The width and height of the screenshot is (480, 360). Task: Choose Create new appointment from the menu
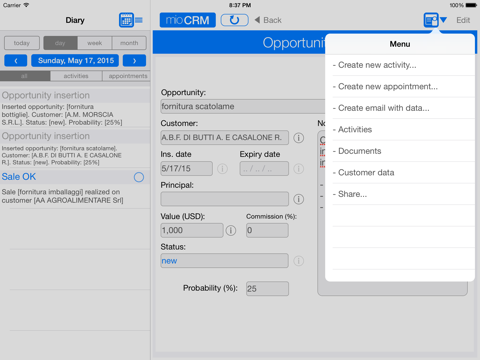pos(400,87)
